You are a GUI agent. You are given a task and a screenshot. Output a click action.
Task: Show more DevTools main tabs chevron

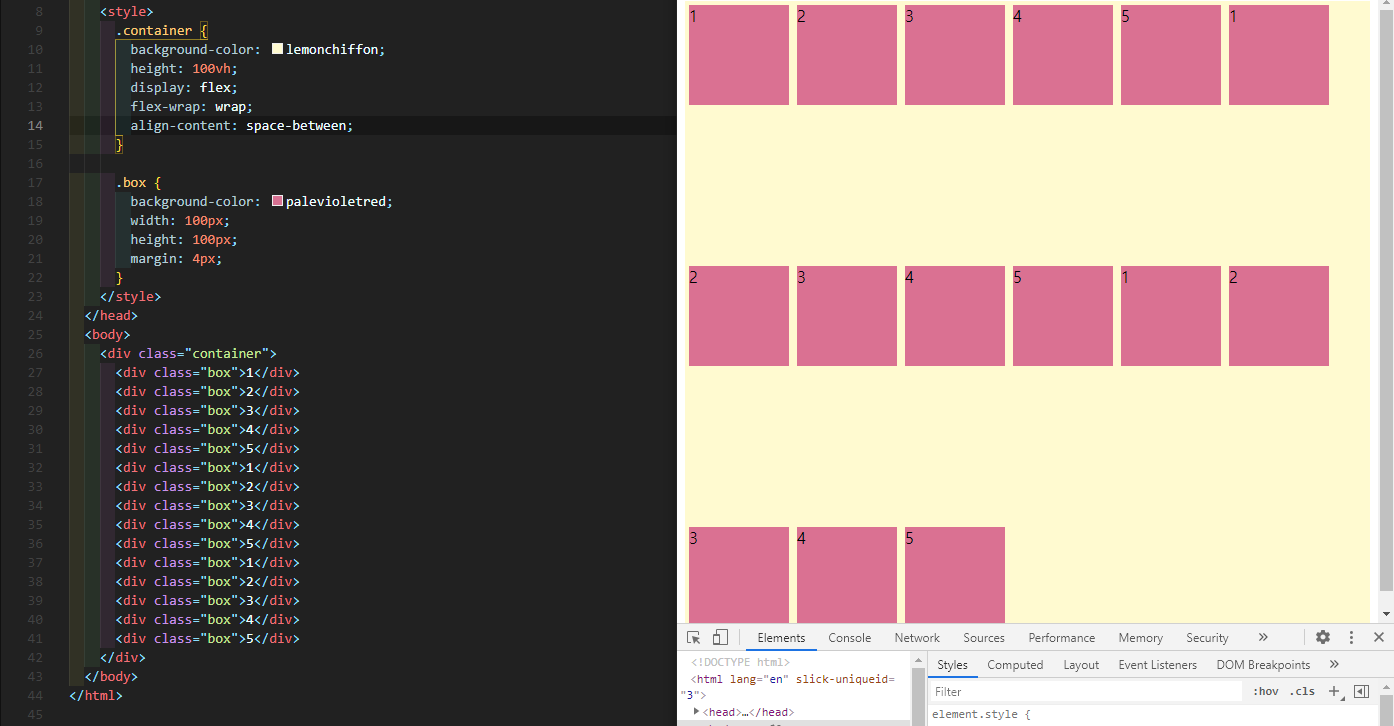coord(1263,637)
